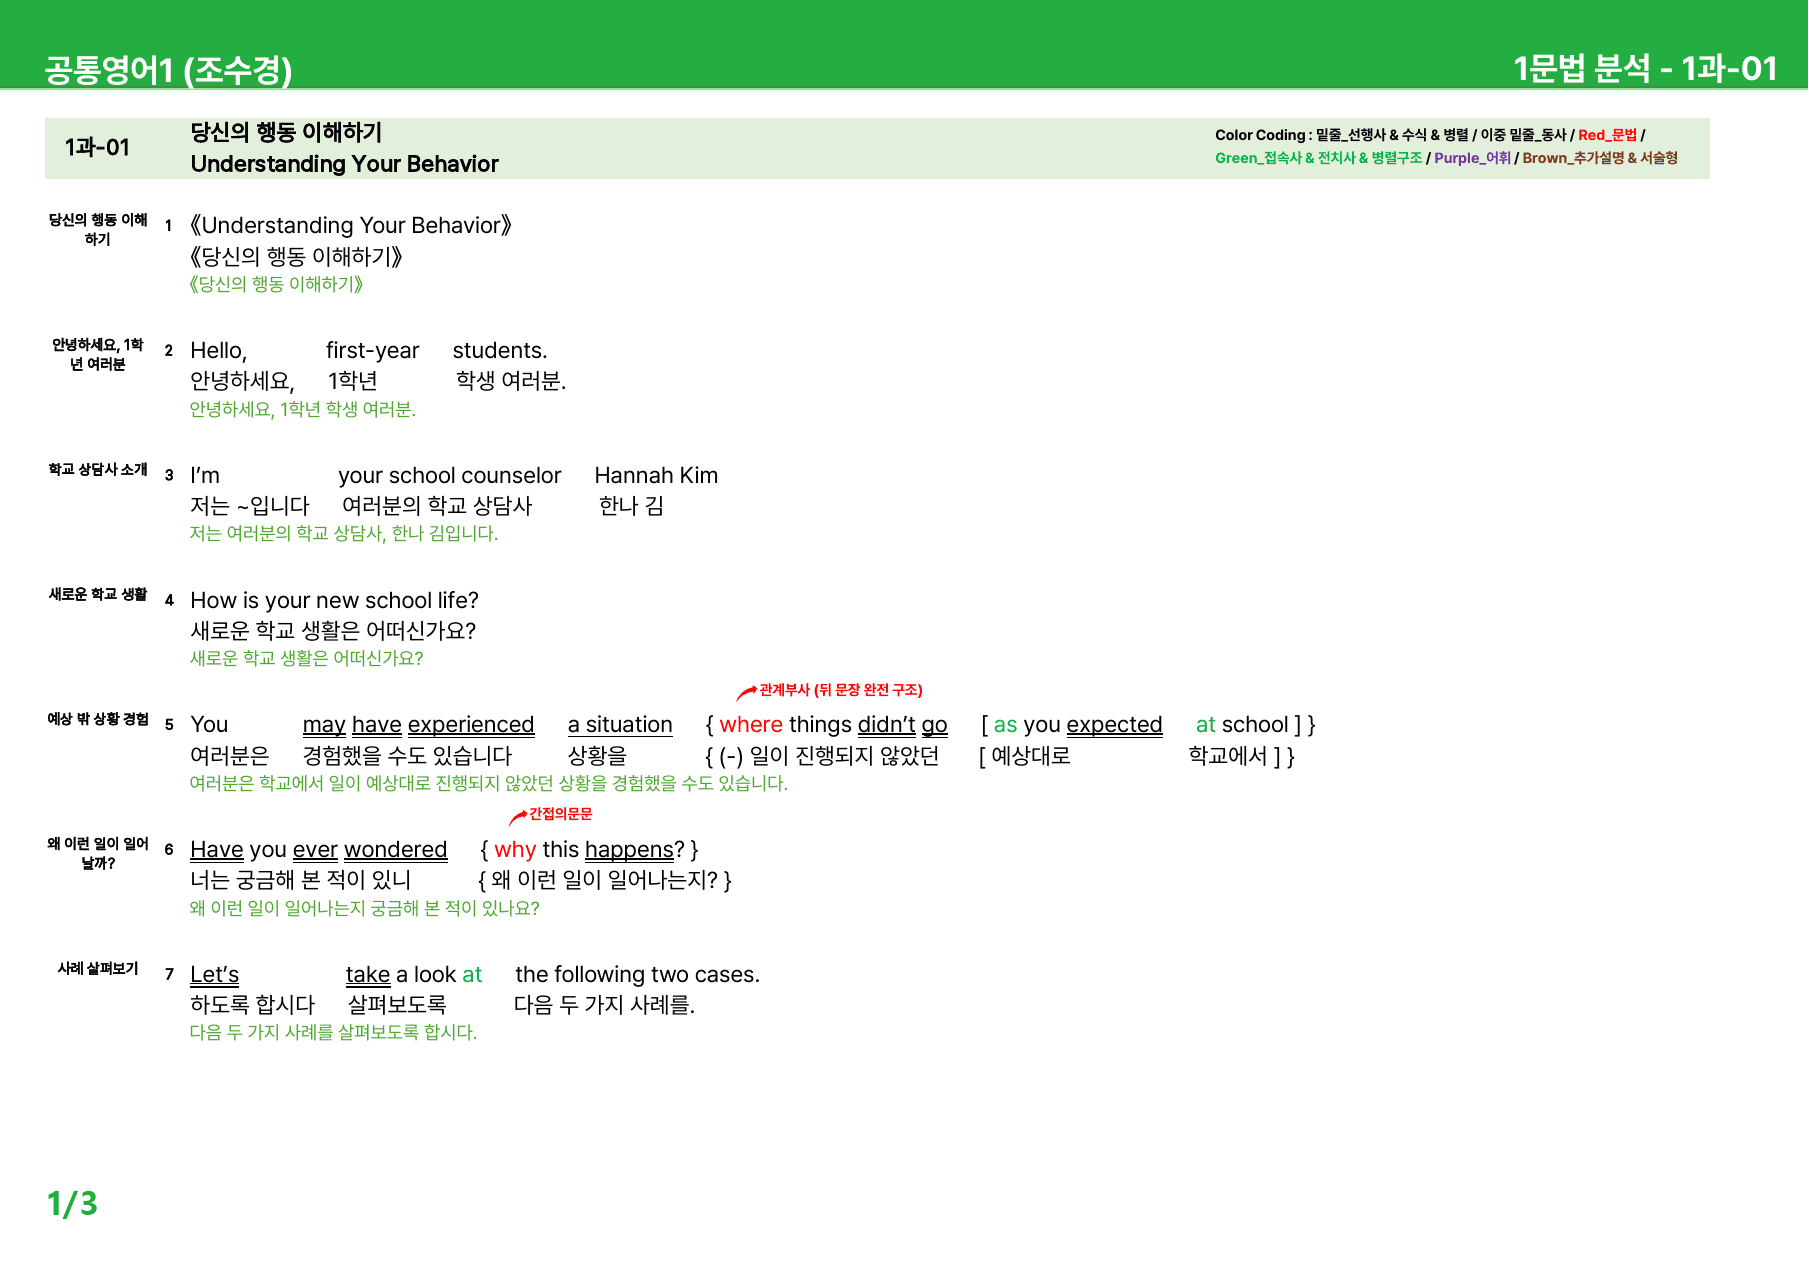The image size is (1809, 1278).
Task: Click the Brown_추가설명 color coding label
Action: (x=1600, y=158)
